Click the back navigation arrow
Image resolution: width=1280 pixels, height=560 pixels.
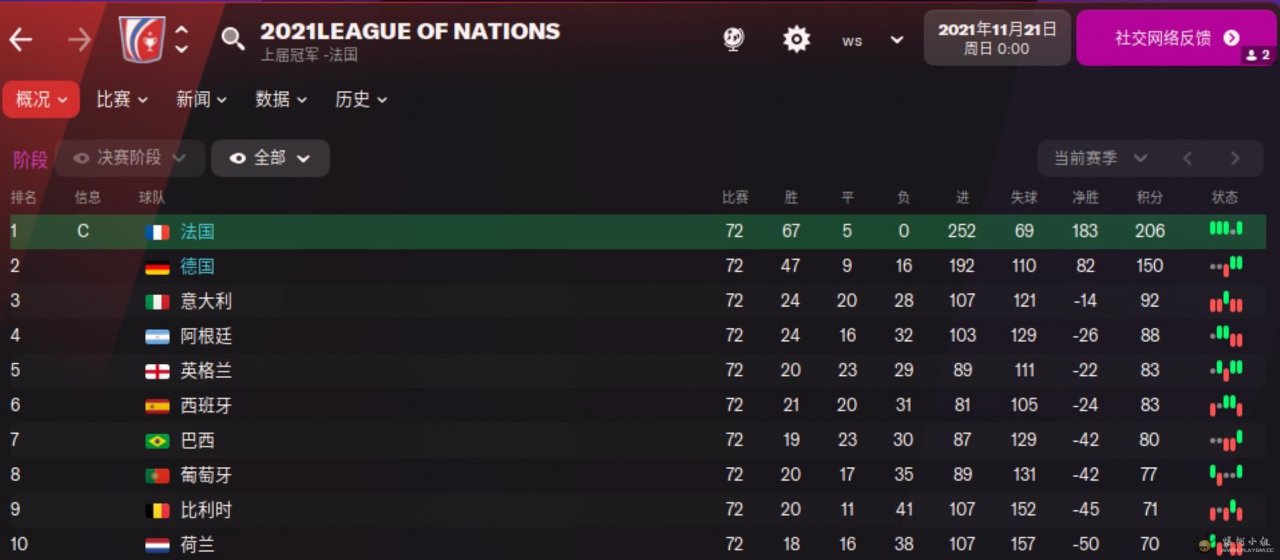click(x=21, y=39)
